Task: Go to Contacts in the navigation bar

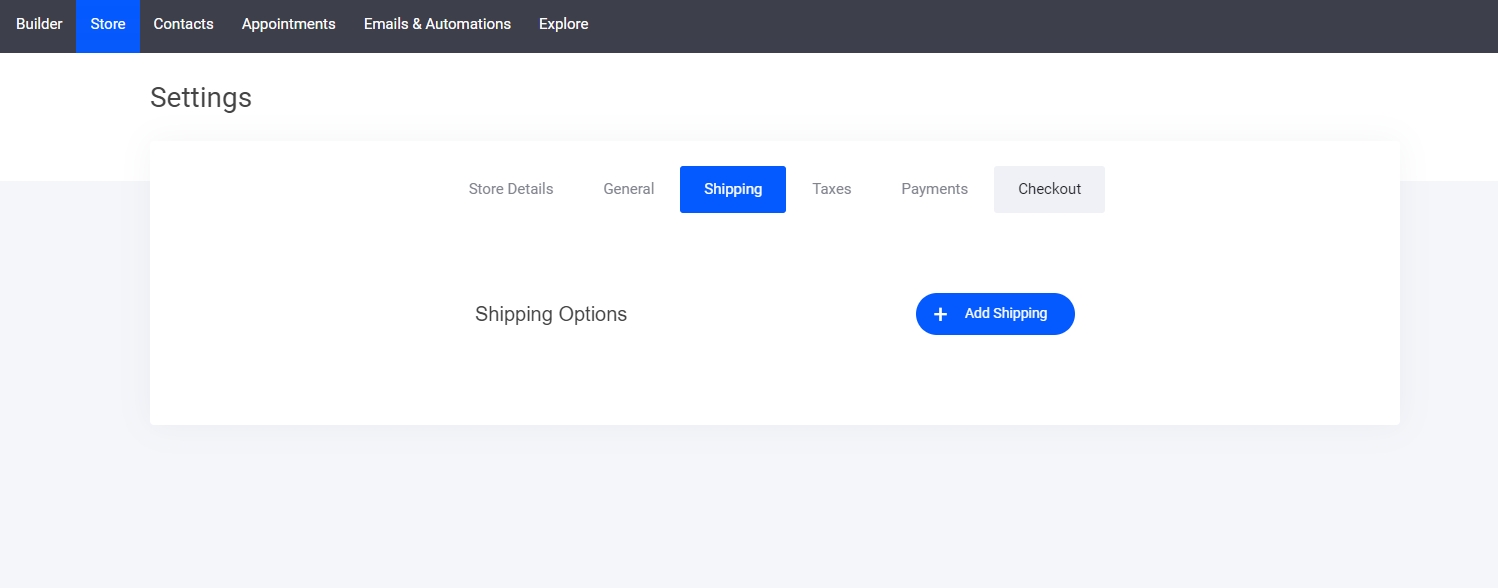Action: (x=183, y=24)
